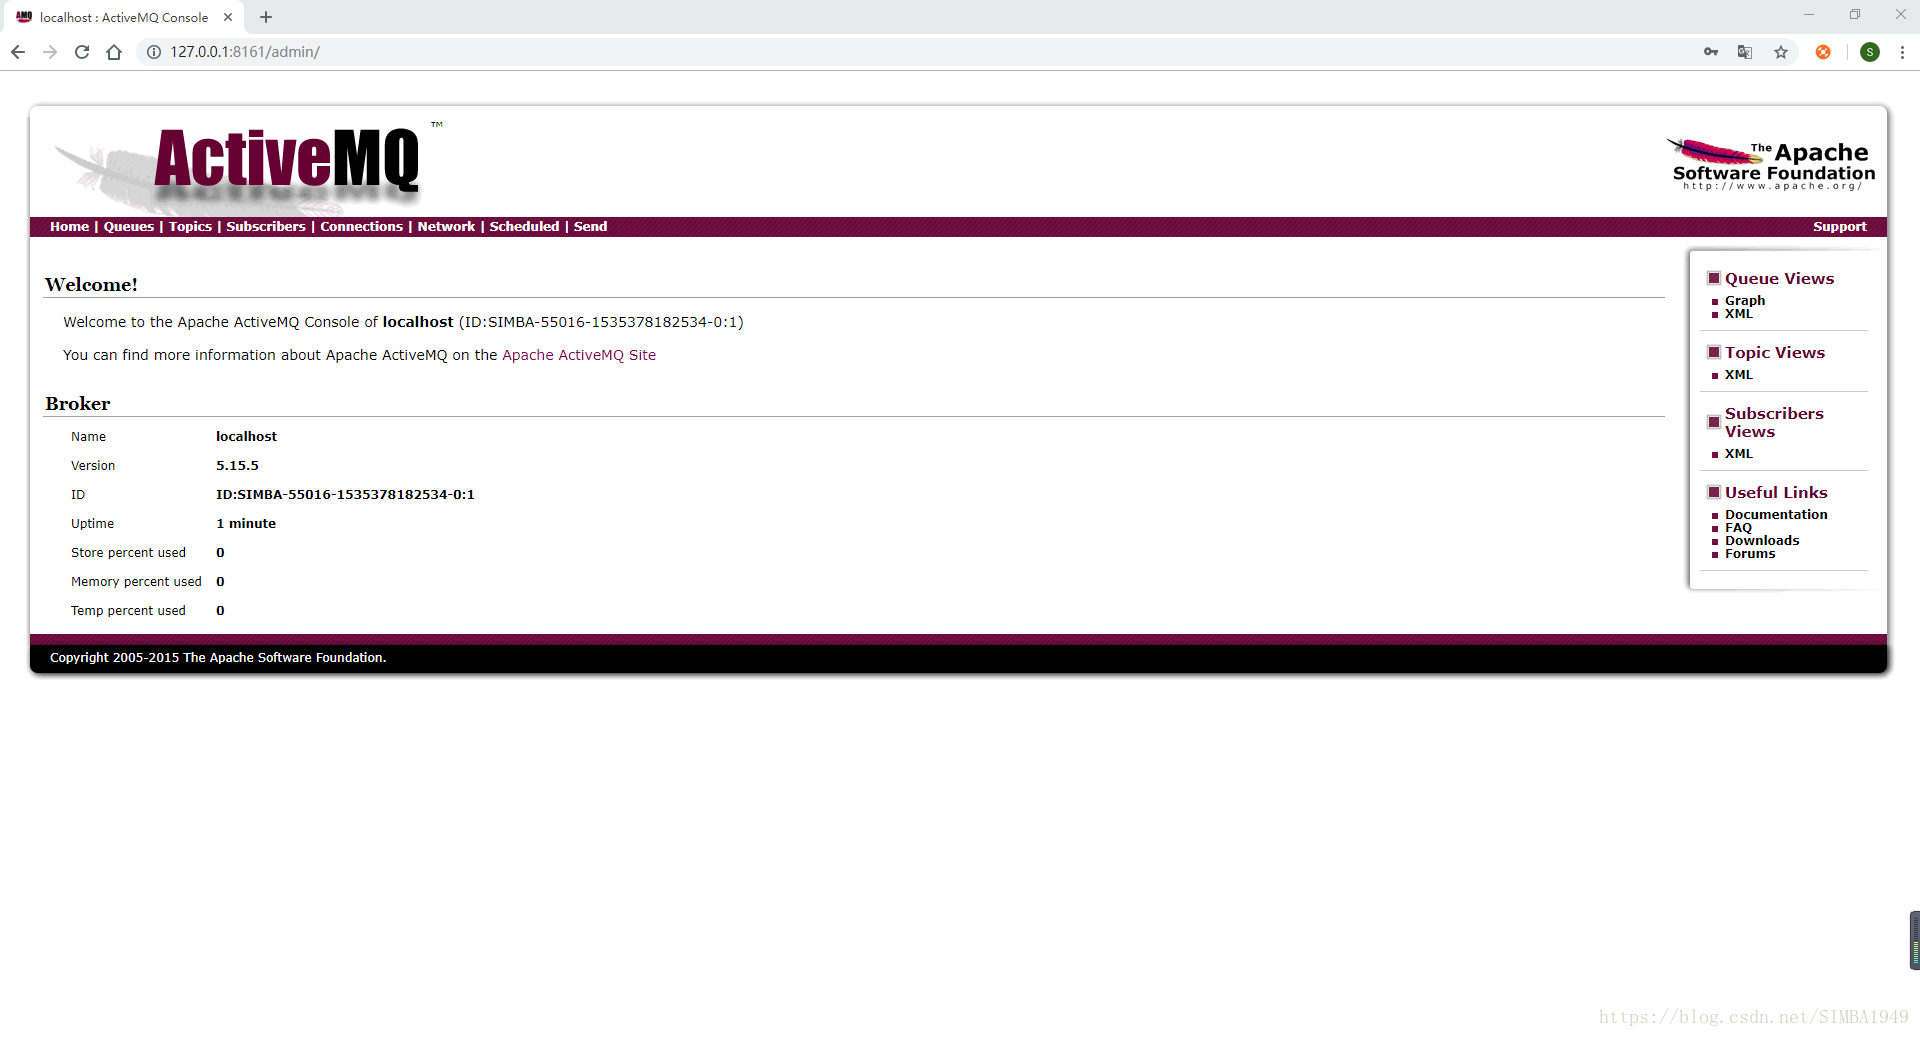This screenshot has width=1920, height=1037.
Task: Click the translate page icon
Action: (1745, 52)
